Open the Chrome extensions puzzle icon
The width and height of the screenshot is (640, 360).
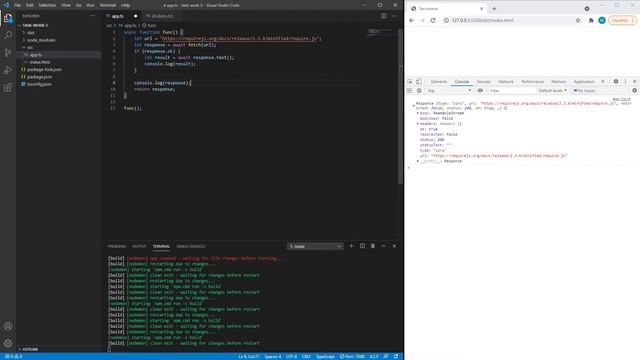(591, 20)
